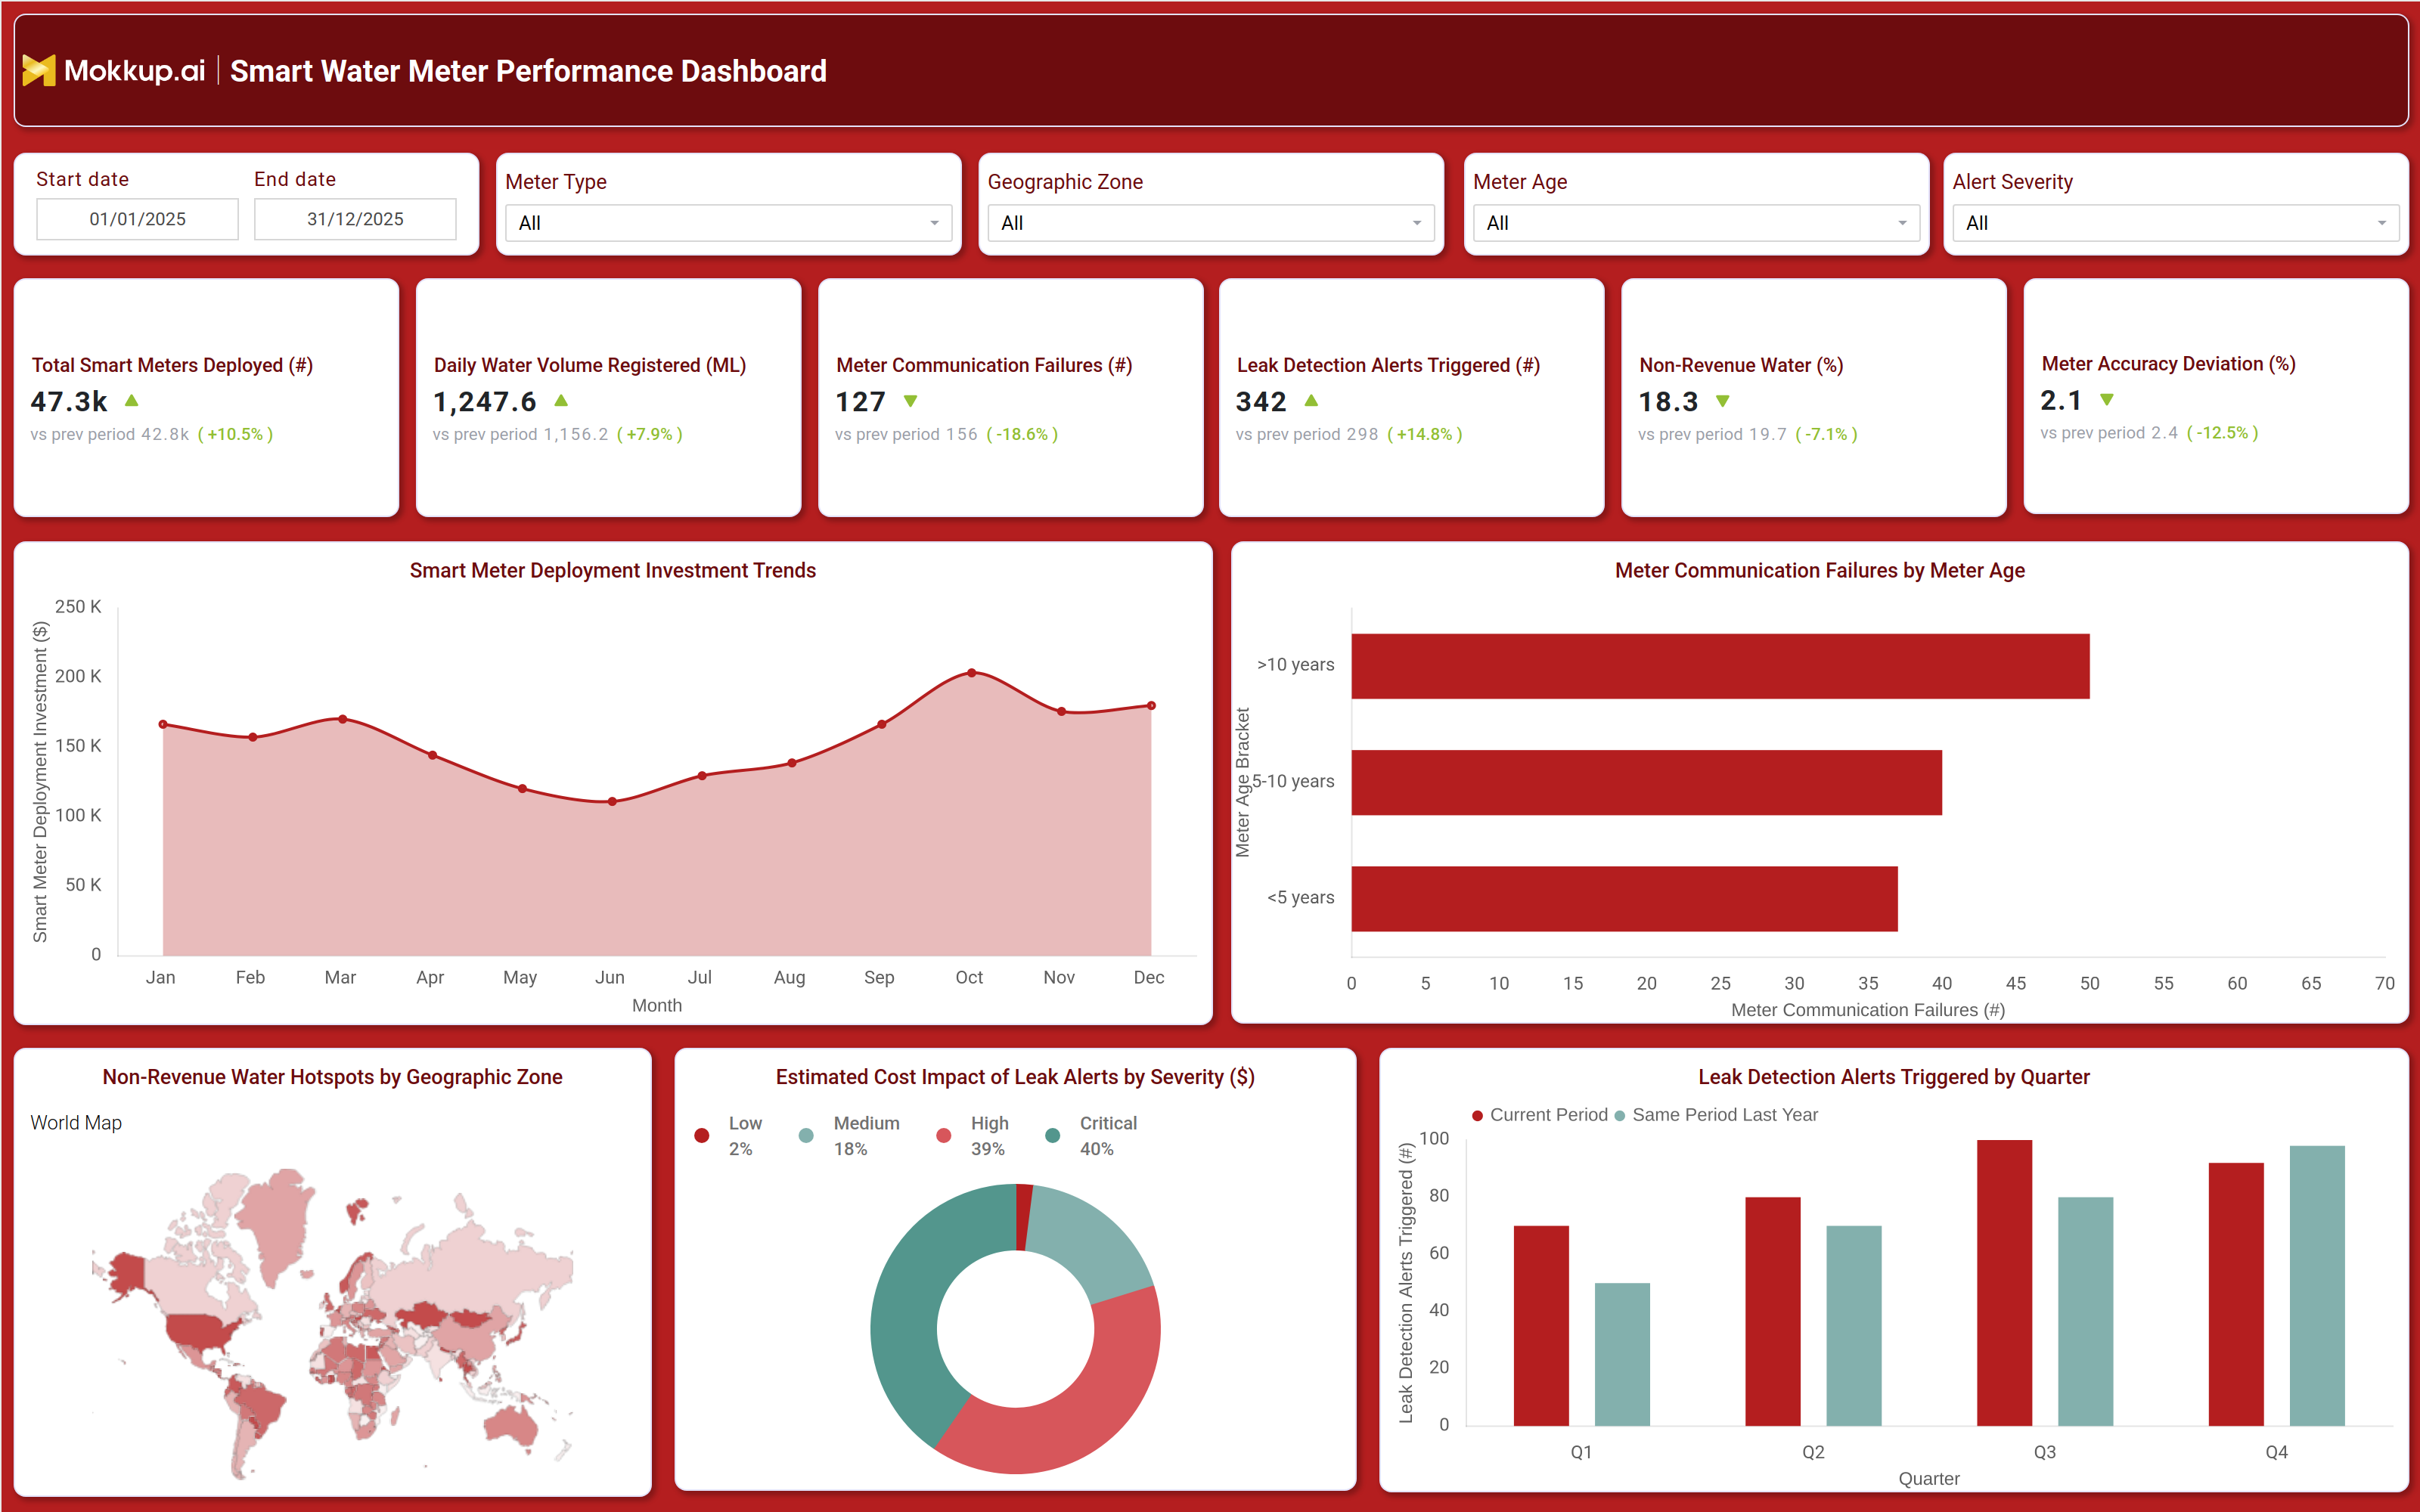Click the Q4 Current Period bar
This screenshot has height=1512, width=2420.
pyautogui.click(x=2236, y=1295)
